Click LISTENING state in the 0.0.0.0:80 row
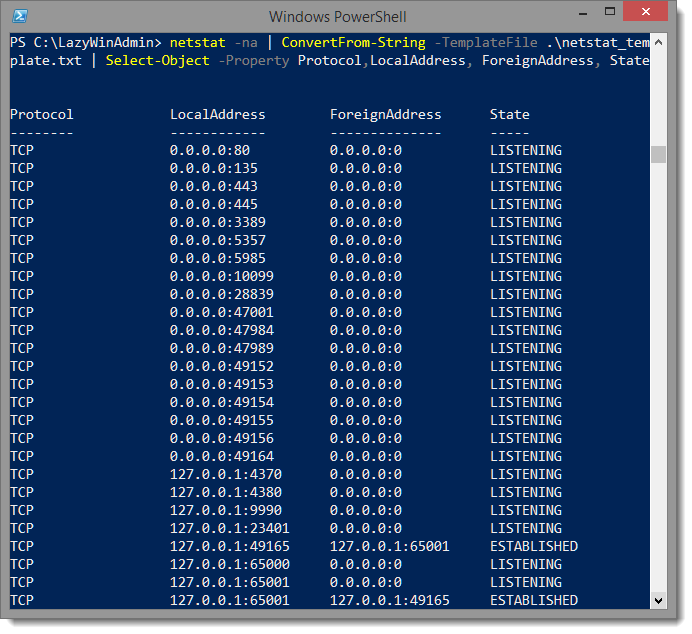The width and height of the screenshot is (692, 634). pos(526,150)
